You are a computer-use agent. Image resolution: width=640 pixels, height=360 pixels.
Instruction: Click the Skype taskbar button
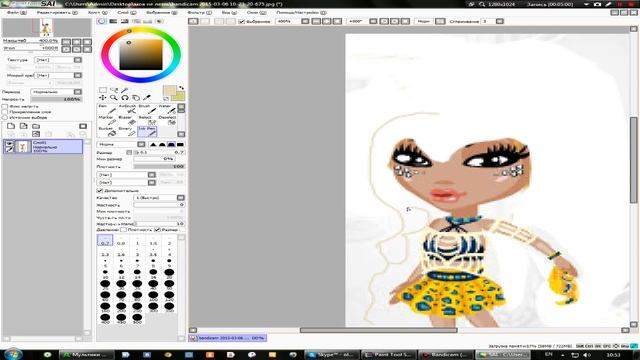pyautogui.click(x=331, y=355)
